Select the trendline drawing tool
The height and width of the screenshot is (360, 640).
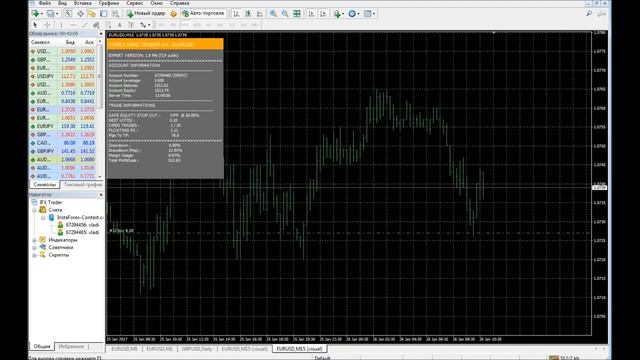pyautogui.click(x=84, y=25)
